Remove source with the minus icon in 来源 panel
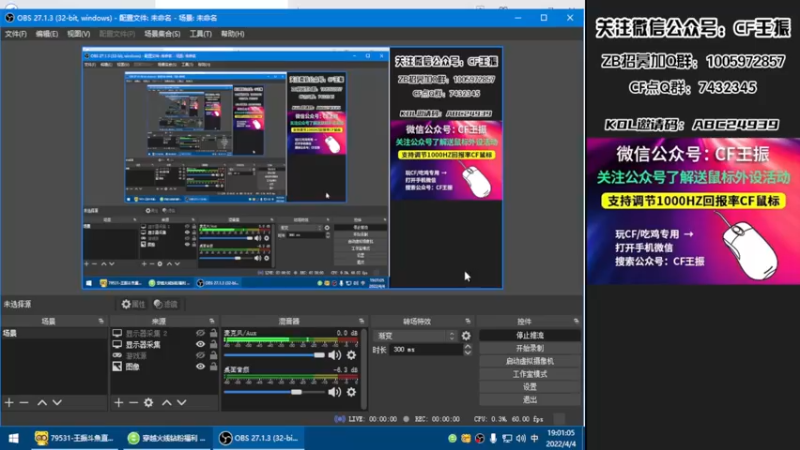The image size is (800, 450). [x=133, y=403]
